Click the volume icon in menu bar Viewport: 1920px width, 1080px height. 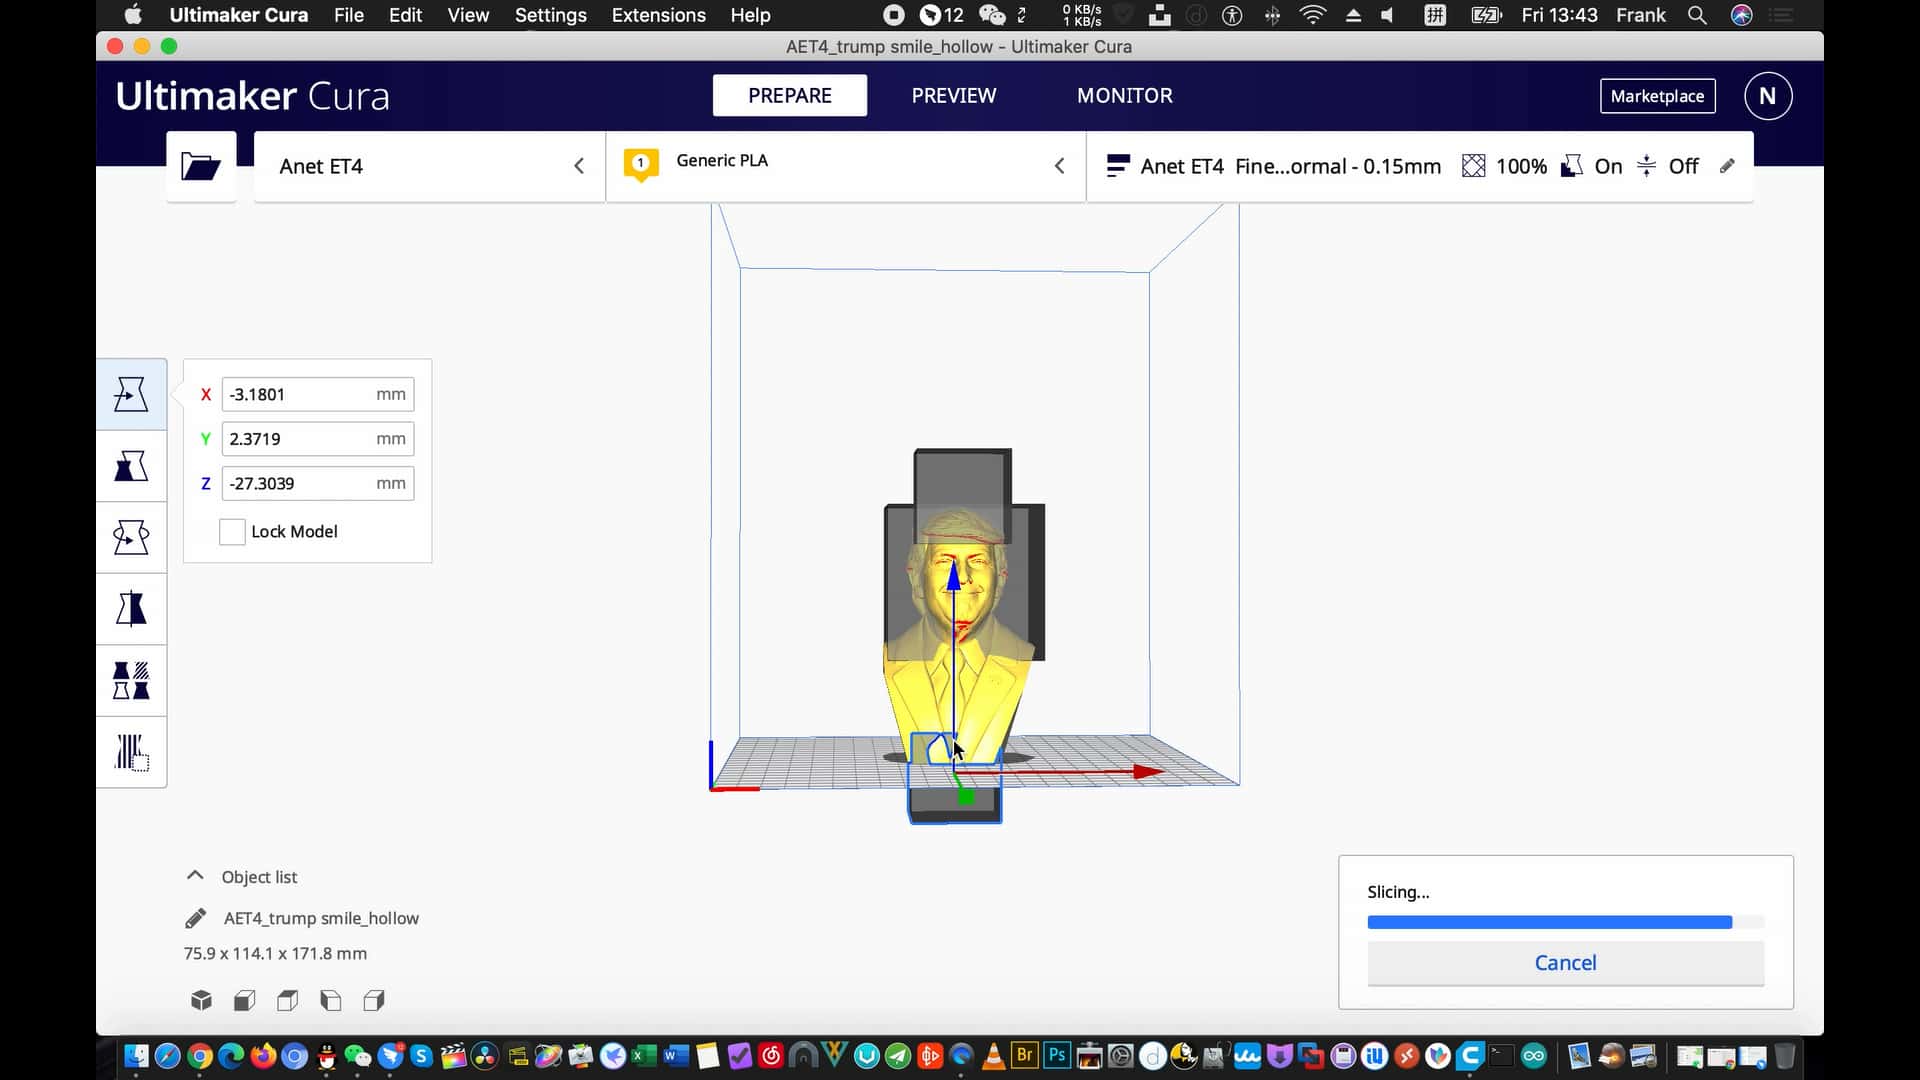[1387, 15]
